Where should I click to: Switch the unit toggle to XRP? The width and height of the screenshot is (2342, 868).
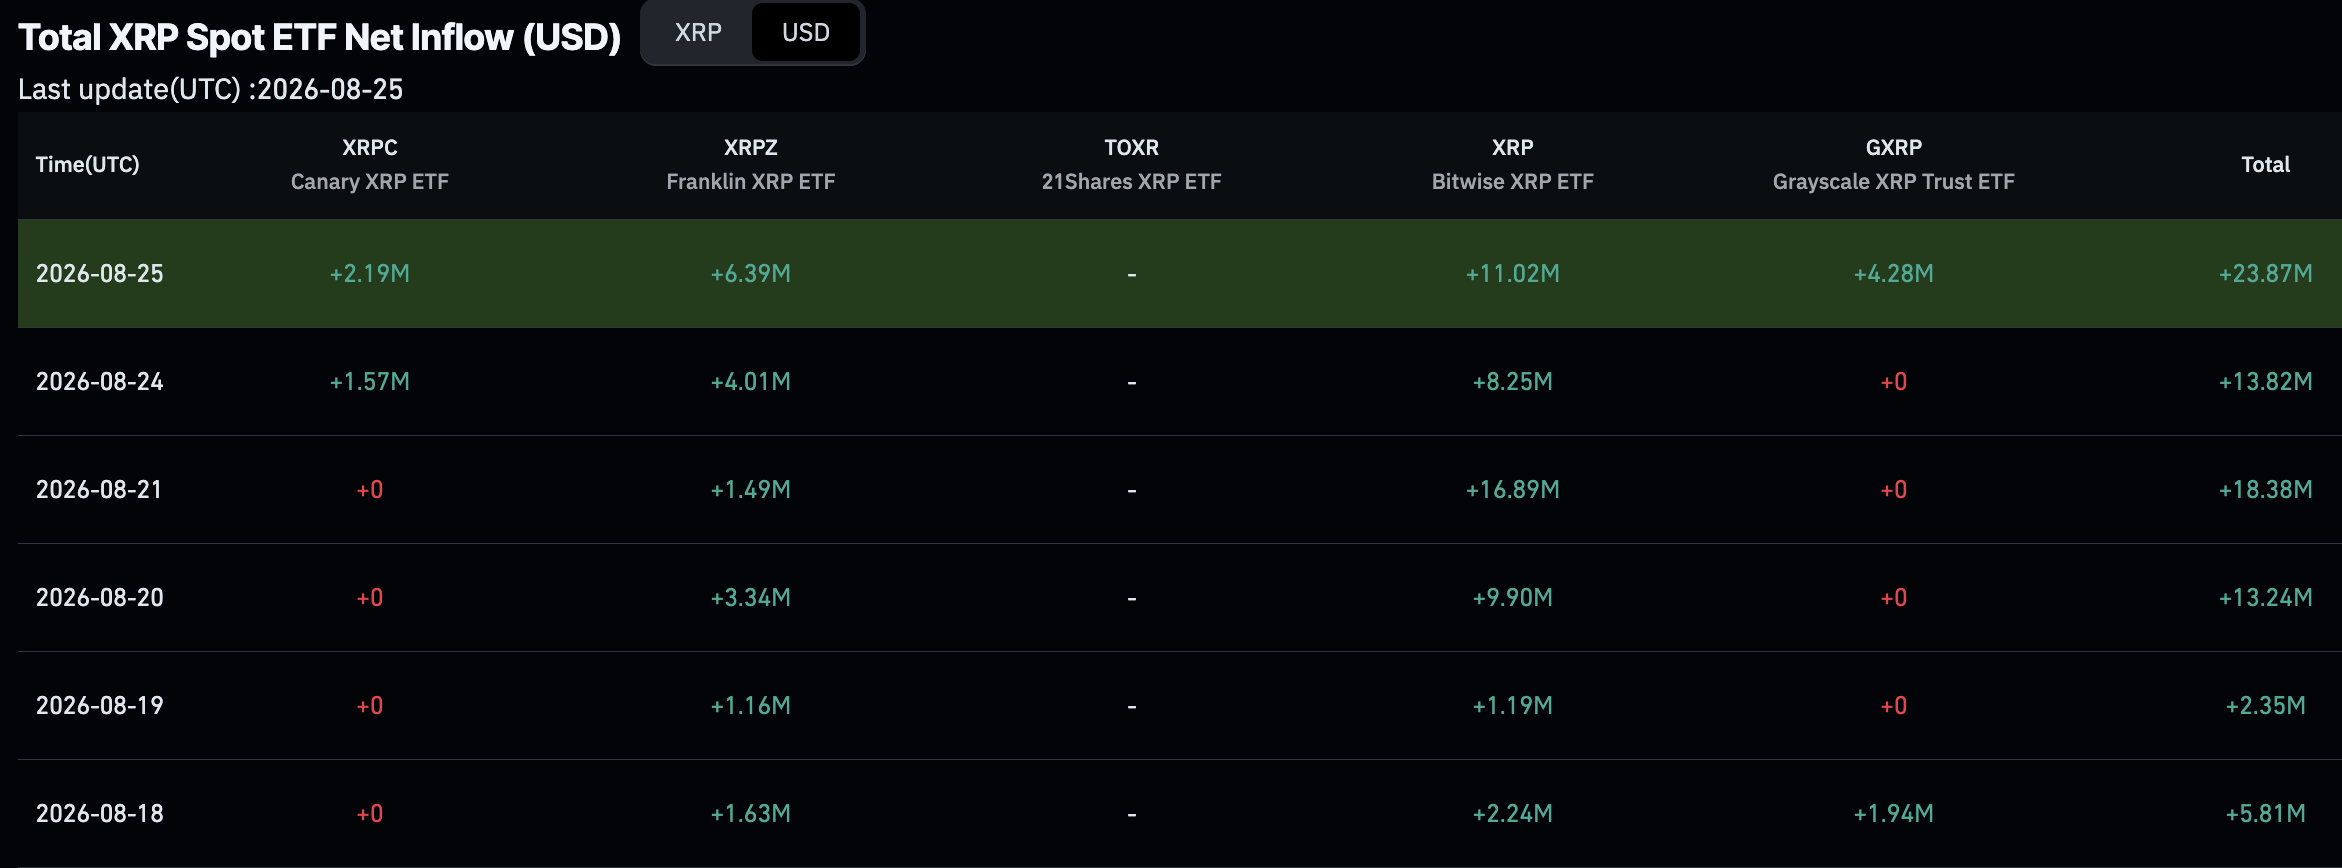click(698, 33)
